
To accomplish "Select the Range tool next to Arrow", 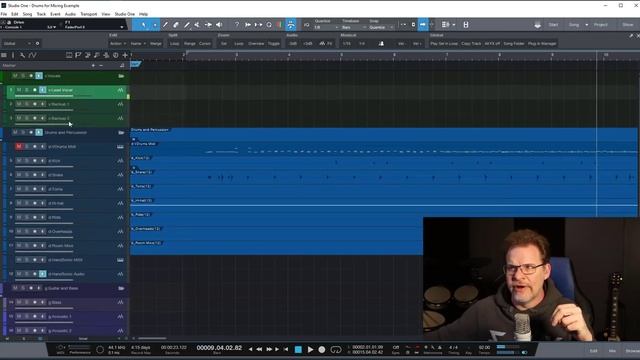I will 155,25.
